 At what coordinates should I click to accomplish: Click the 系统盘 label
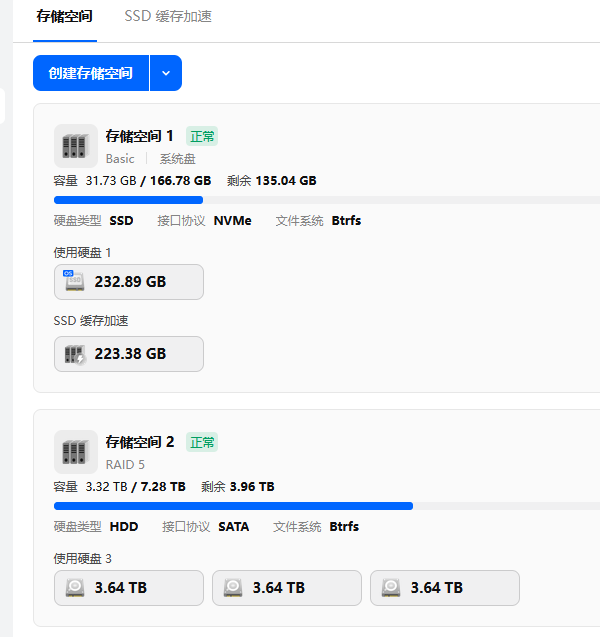click(x=178, y=159)
